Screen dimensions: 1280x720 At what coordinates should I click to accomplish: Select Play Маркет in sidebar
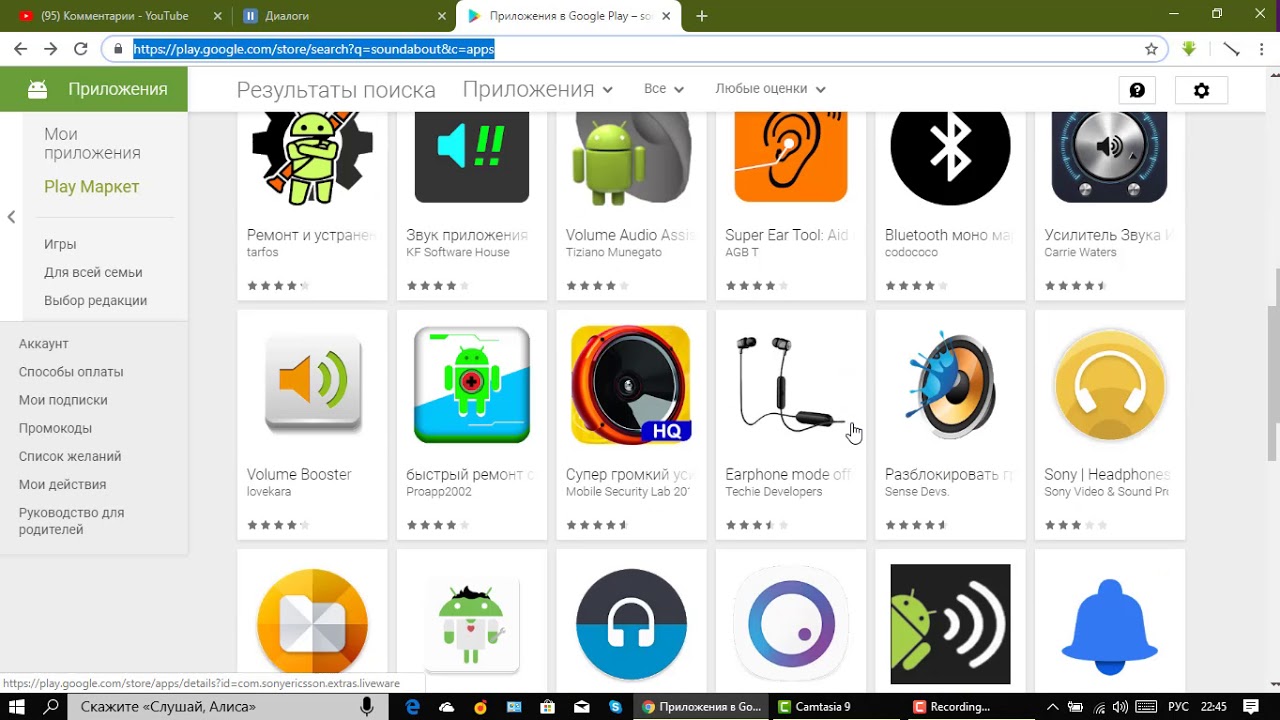point(91,187)
